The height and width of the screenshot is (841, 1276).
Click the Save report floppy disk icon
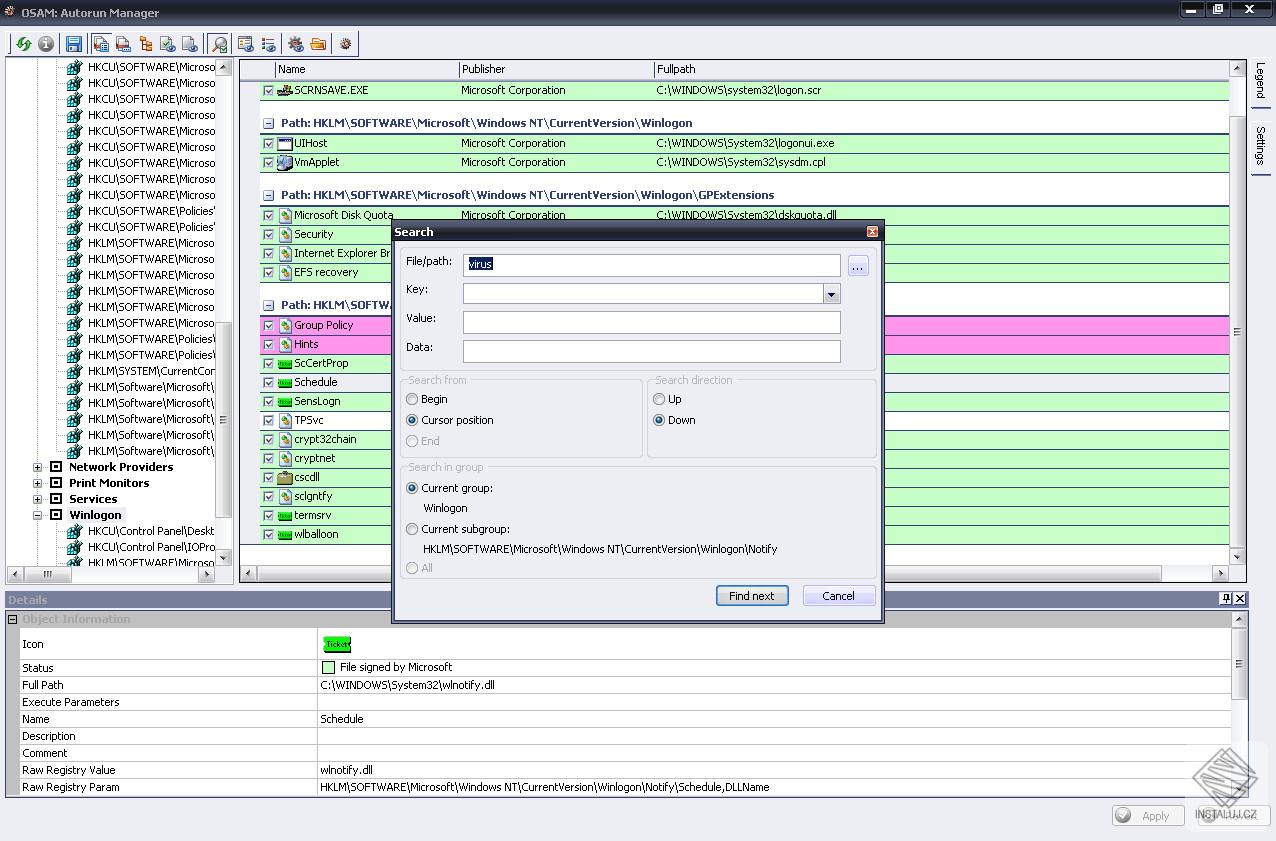click(x=74, y=43)
